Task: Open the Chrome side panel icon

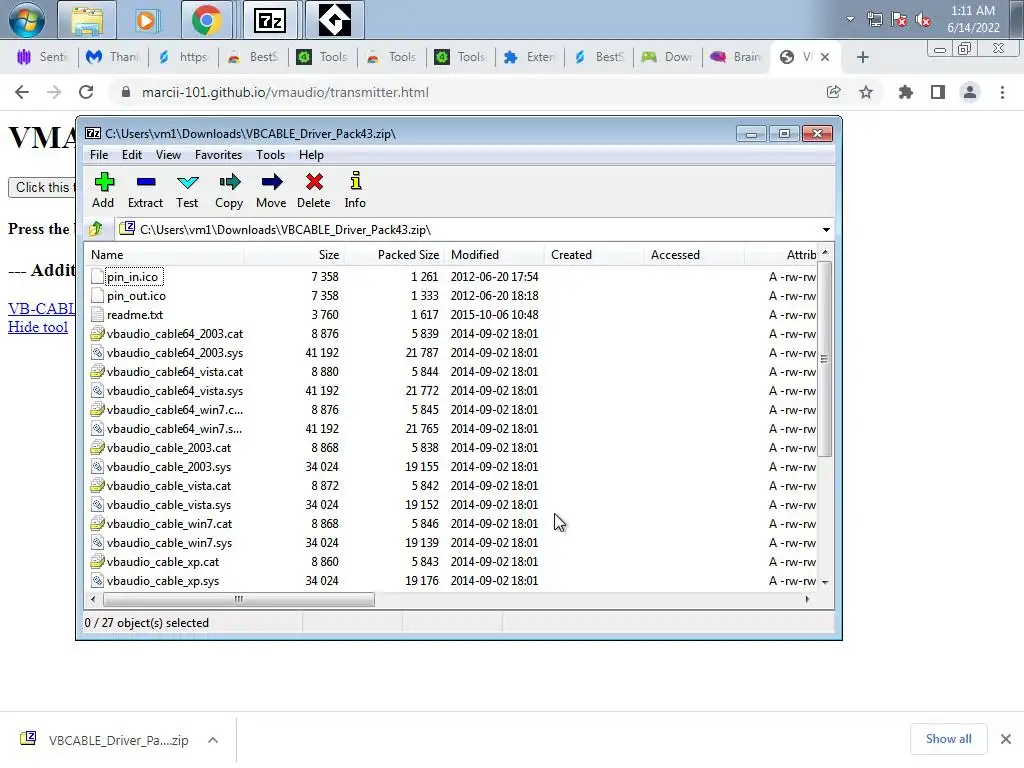Action: click(938, 92)
